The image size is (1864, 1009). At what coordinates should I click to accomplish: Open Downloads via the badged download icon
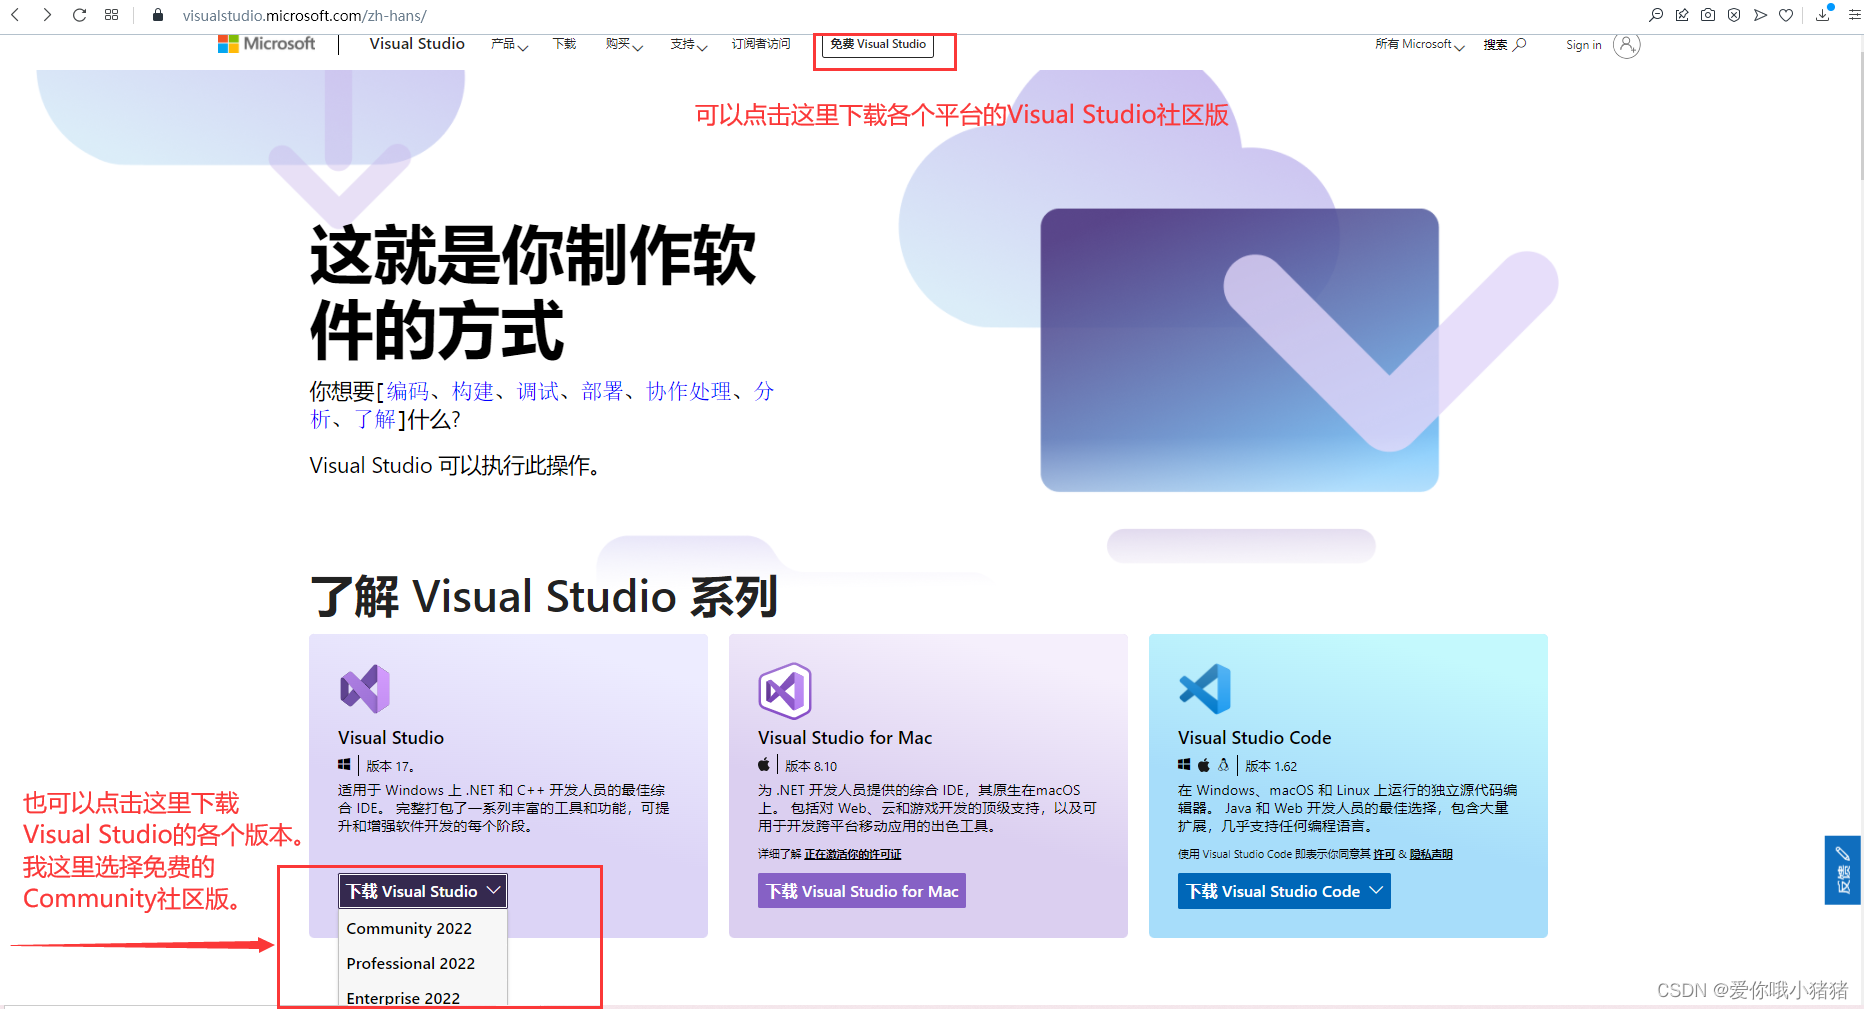tap(1822, 15)
